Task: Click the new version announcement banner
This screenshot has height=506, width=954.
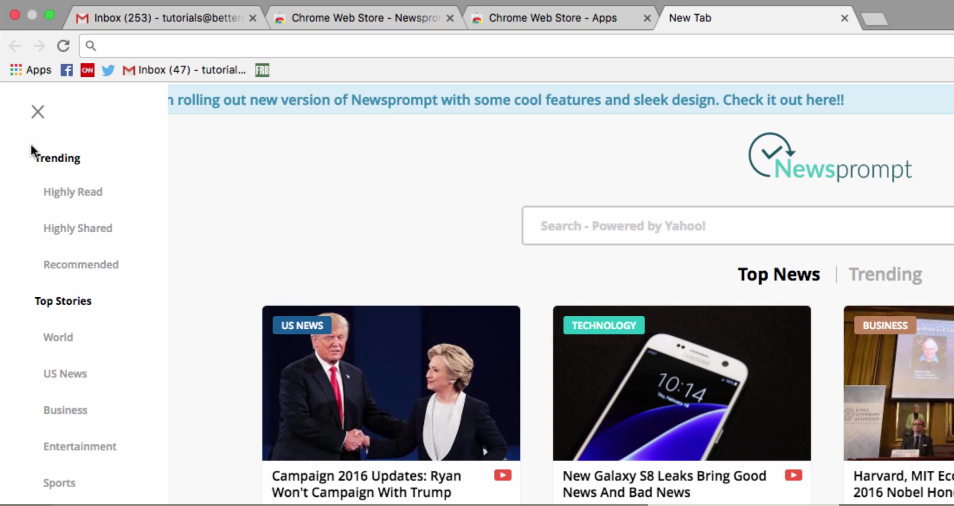Action: [561, 100]
